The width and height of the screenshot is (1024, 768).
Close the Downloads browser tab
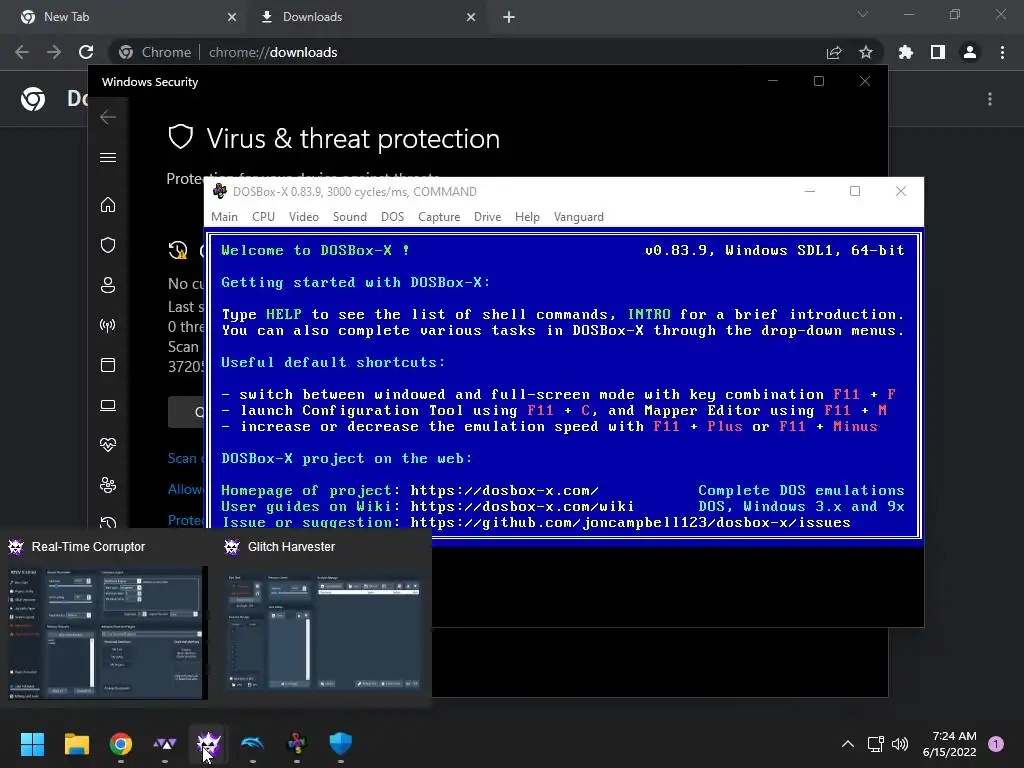coord(471,17)
